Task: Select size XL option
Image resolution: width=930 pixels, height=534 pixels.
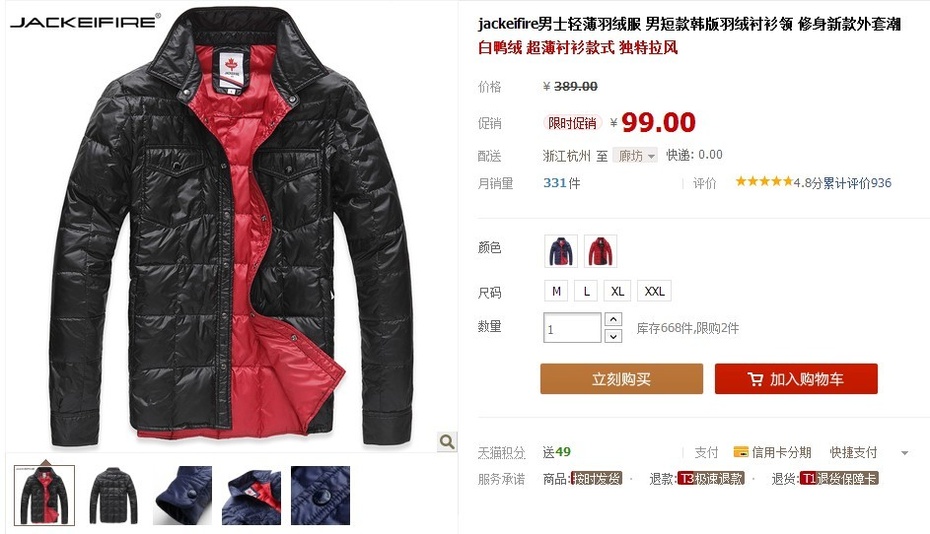Action: pos(617,291)
